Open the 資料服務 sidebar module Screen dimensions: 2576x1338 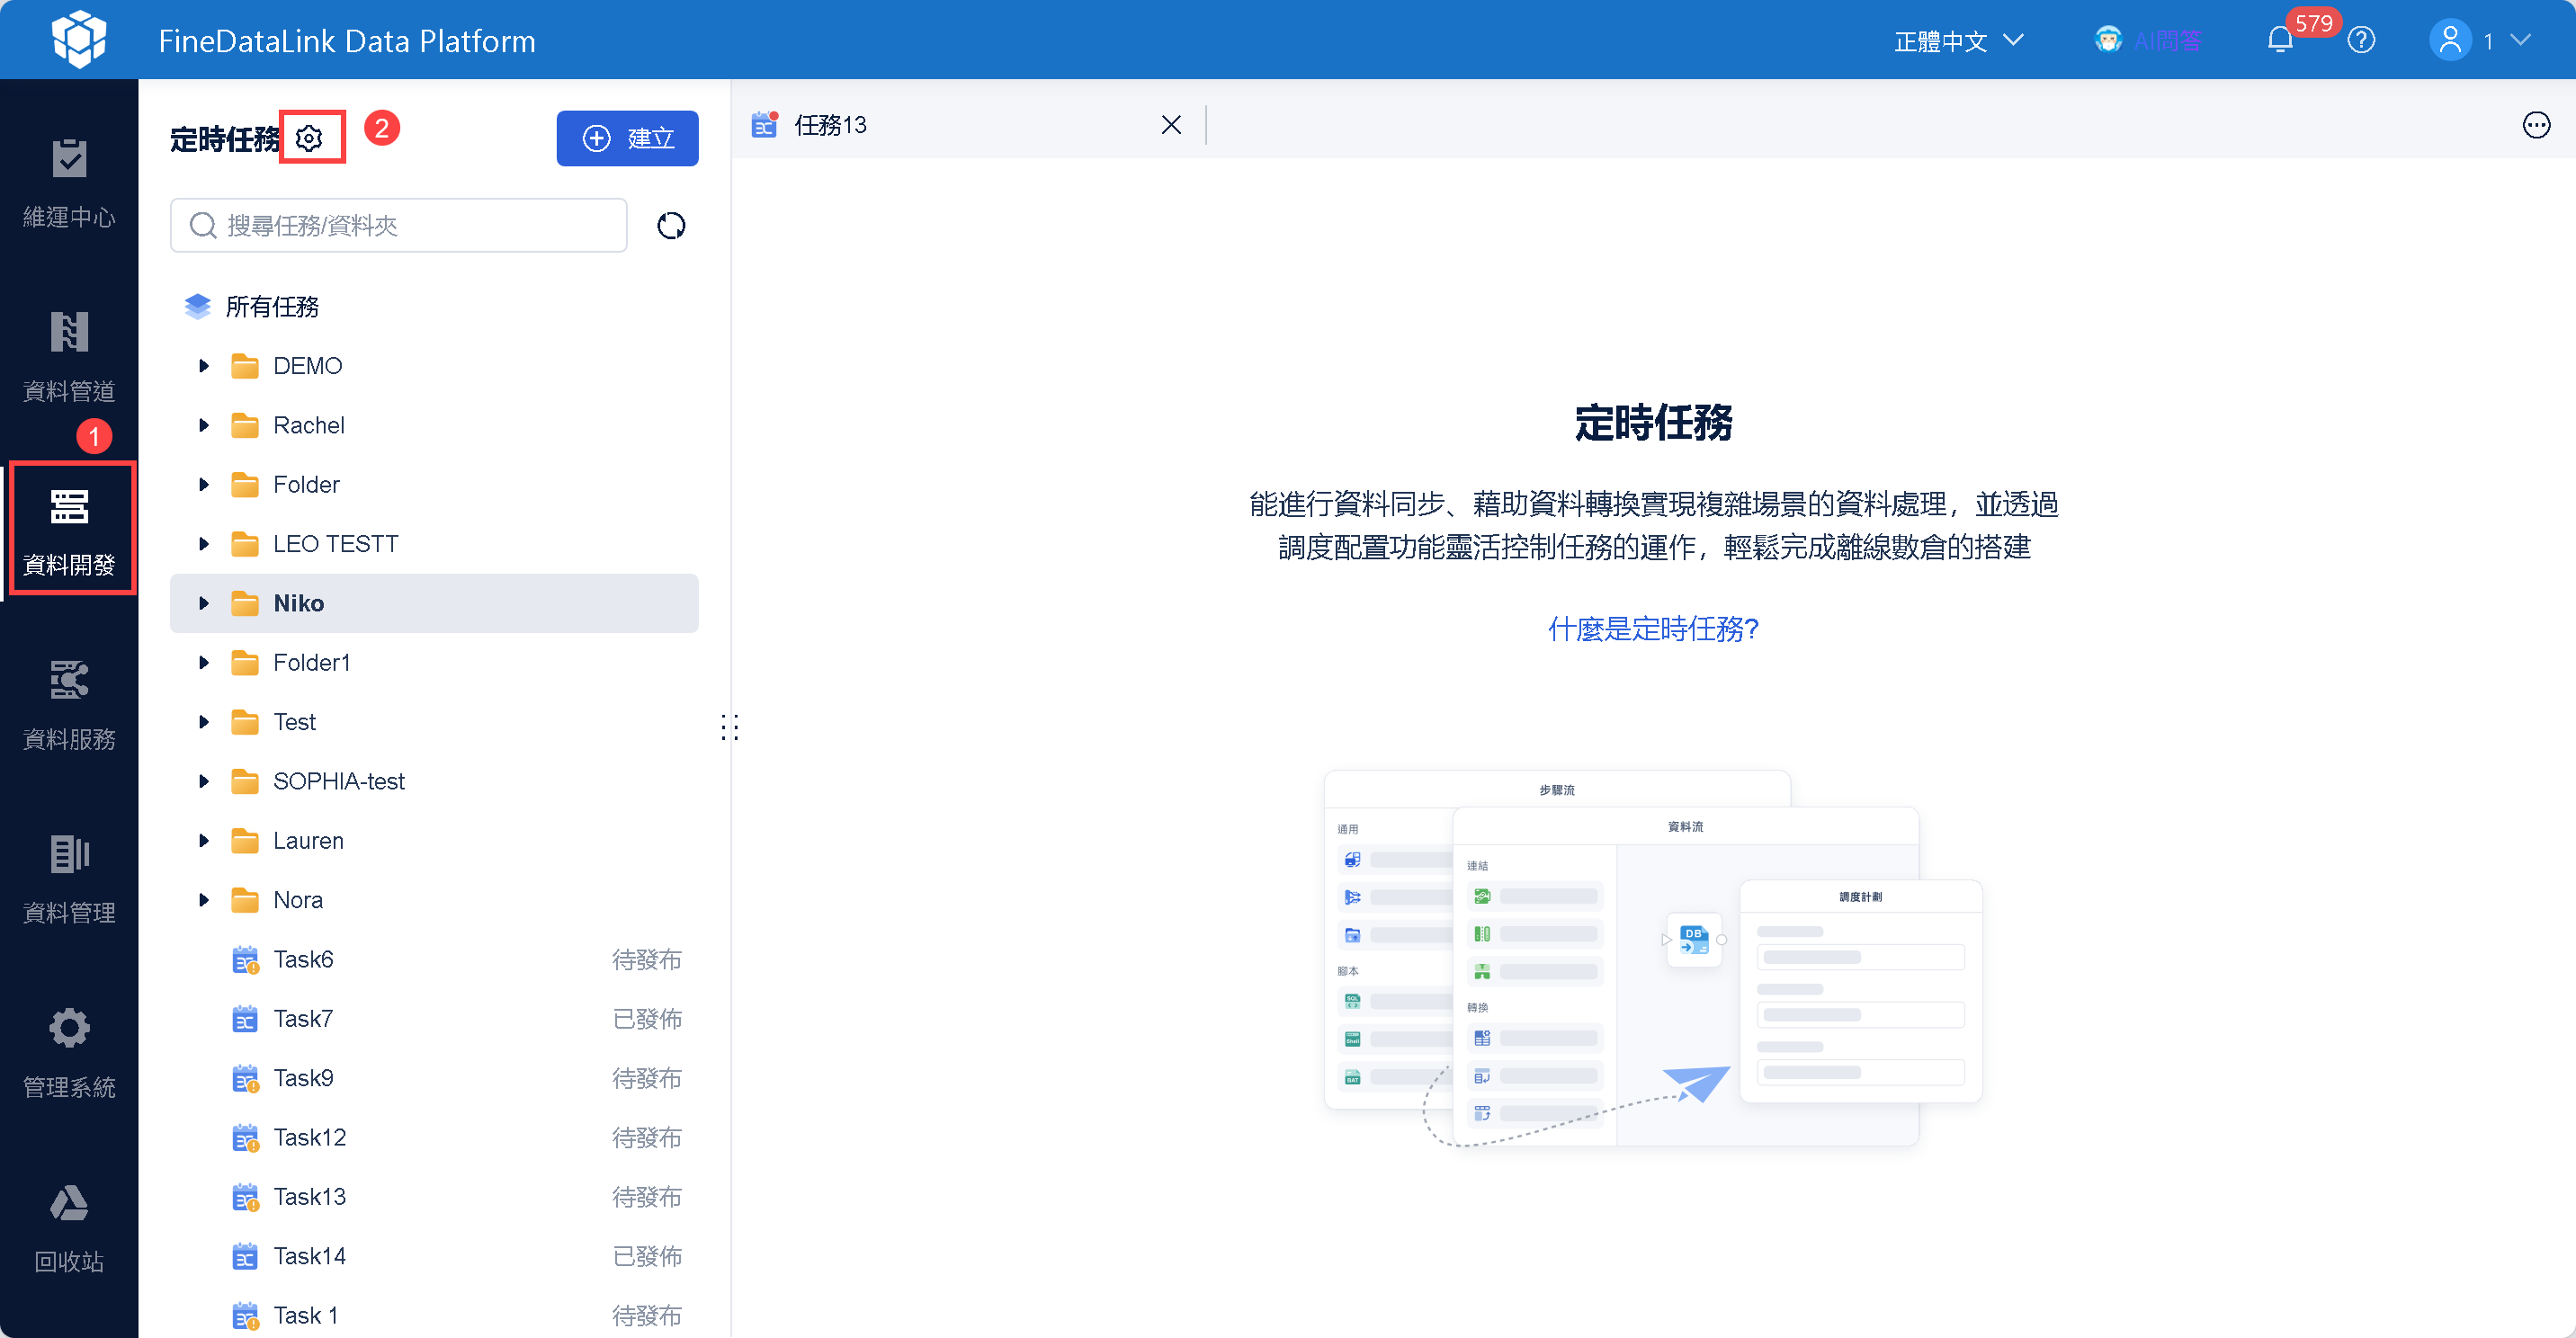coord(69,704)
